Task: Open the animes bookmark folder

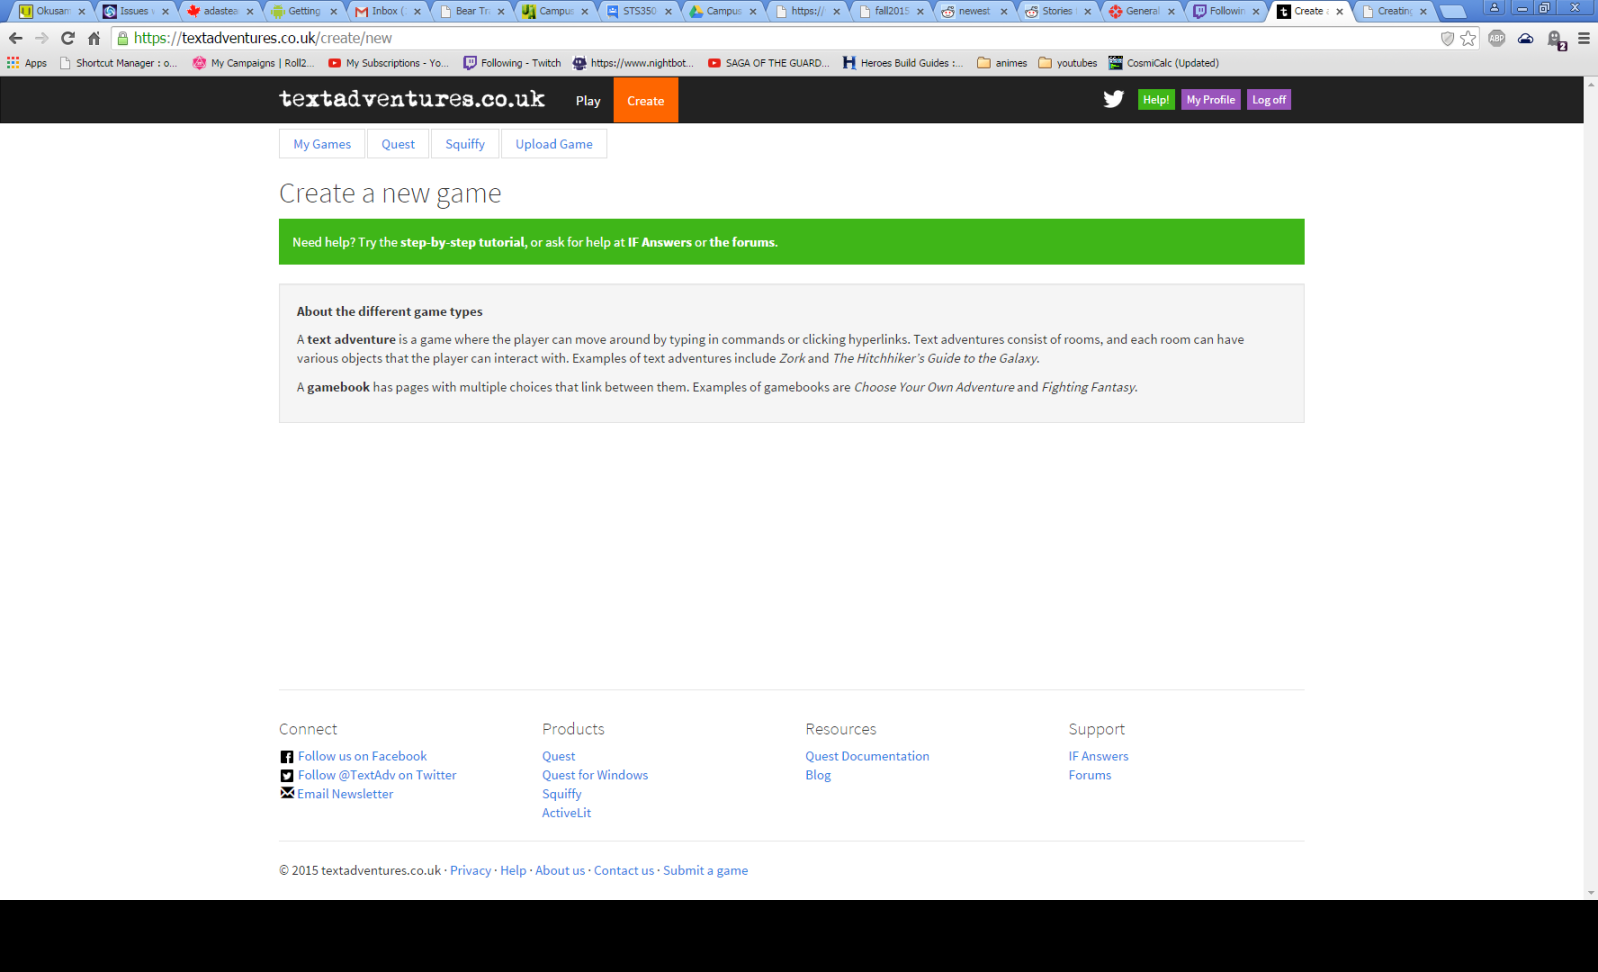Action: click(x=1002, y=62)
